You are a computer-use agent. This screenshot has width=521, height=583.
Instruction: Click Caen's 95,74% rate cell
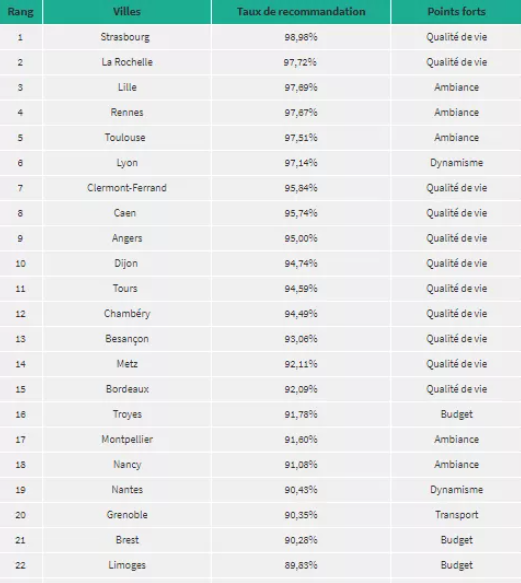pos(301,213)
